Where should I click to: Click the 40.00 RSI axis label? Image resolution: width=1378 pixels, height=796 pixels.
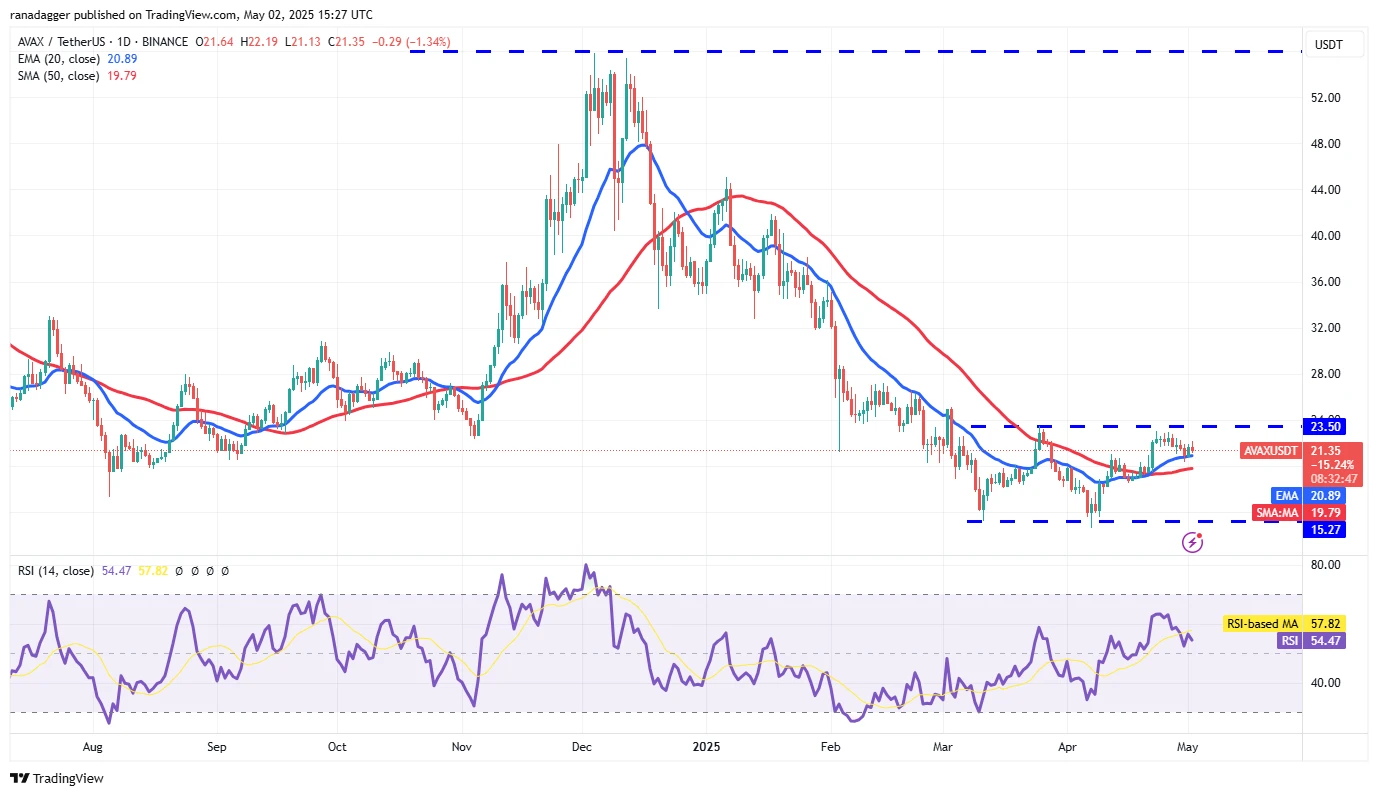(x=1326, y=683)
